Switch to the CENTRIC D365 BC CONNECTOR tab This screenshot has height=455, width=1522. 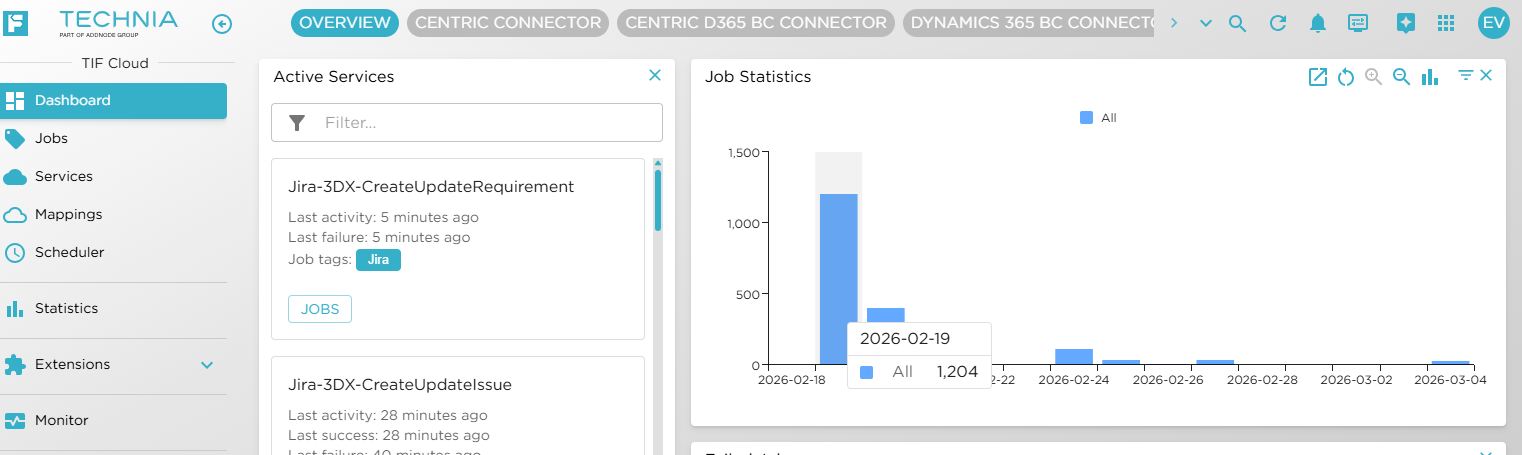coord(755,23)
